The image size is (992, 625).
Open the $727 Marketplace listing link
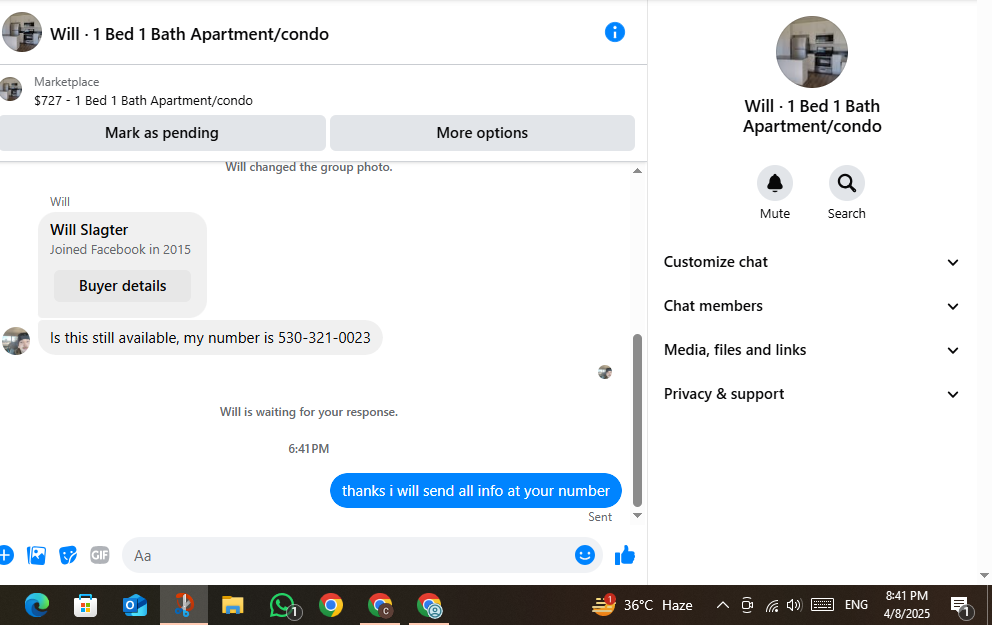pyautogui.click(x=143, y=101)
